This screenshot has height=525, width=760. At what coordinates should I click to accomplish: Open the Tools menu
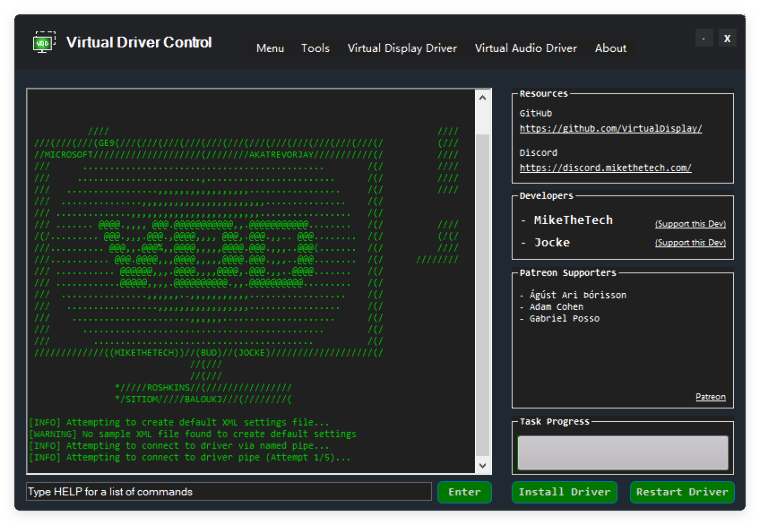tap(315, 48)
